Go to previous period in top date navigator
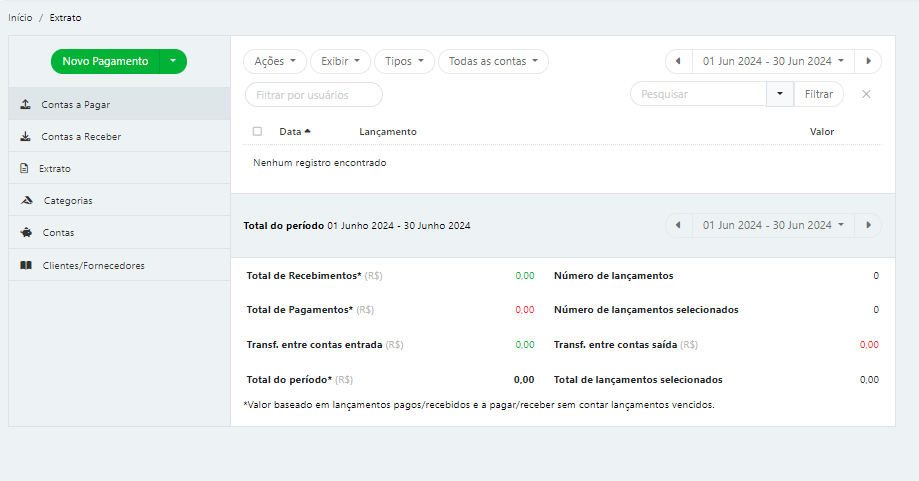This screenshot has width=919, height=481. coord(678,61)
